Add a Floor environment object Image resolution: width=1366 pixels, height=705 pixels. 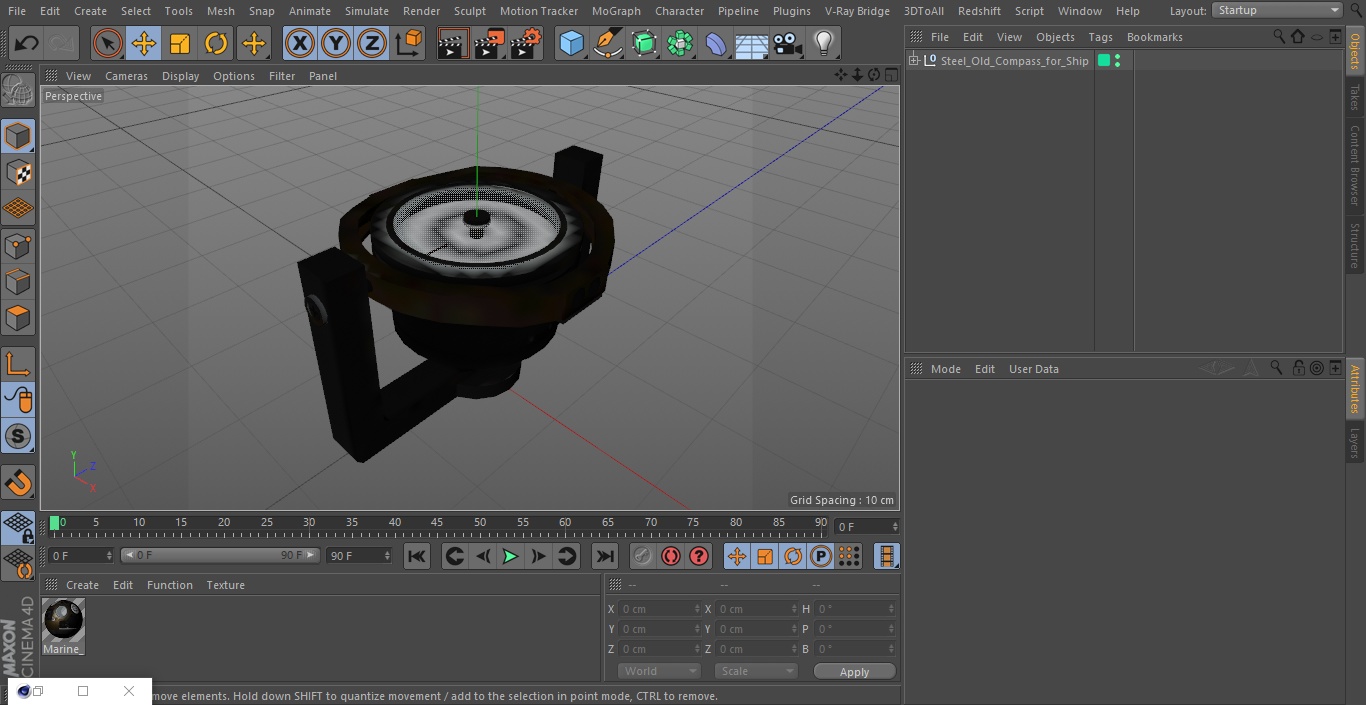pyautogui.click(x=752, y=44)
